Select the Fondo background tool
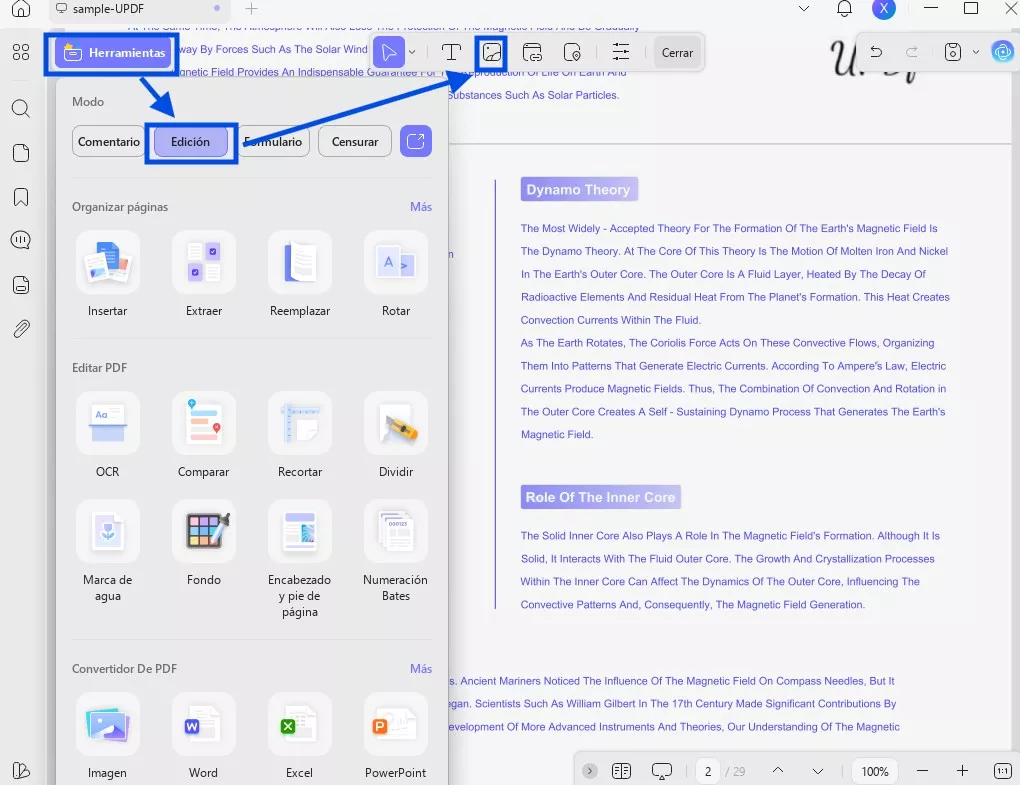Image resolution: width=1020 pixels, height=785 pixels. pyautogui.click(x=204, y=543)
